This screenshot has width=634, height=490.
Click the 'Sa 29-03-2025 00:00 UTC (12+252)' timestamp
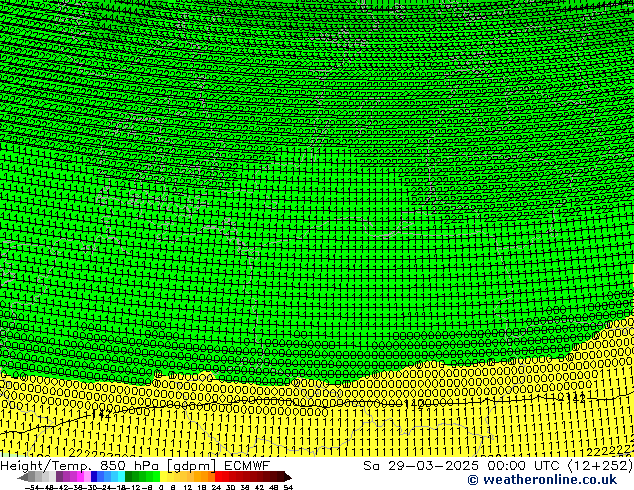(498, 466)
